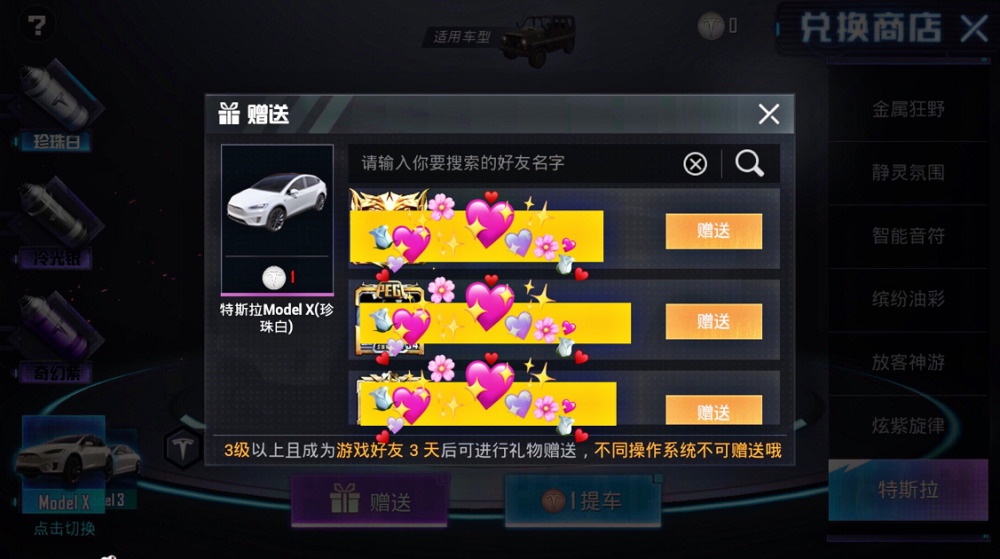This screenshot has width=1000, height=559.
Task: Click the magnifier search icon
Action: click(749, 163)
